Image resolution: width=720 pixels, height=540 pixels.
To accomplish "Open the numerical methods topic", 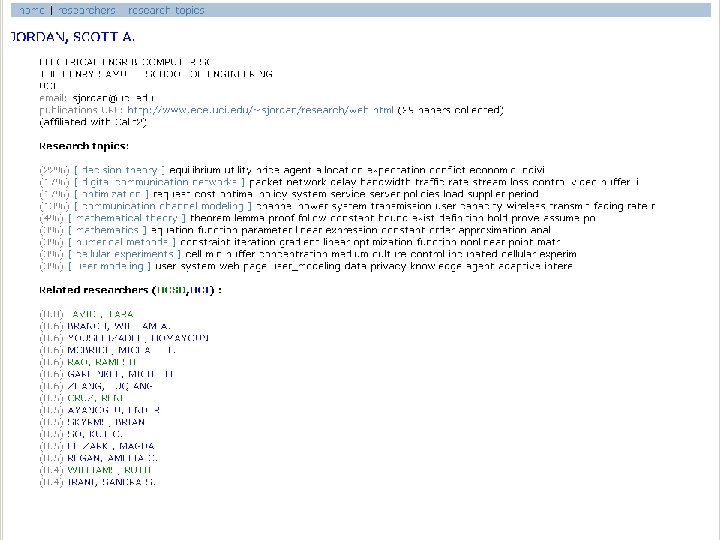I will tap(122, 242).
